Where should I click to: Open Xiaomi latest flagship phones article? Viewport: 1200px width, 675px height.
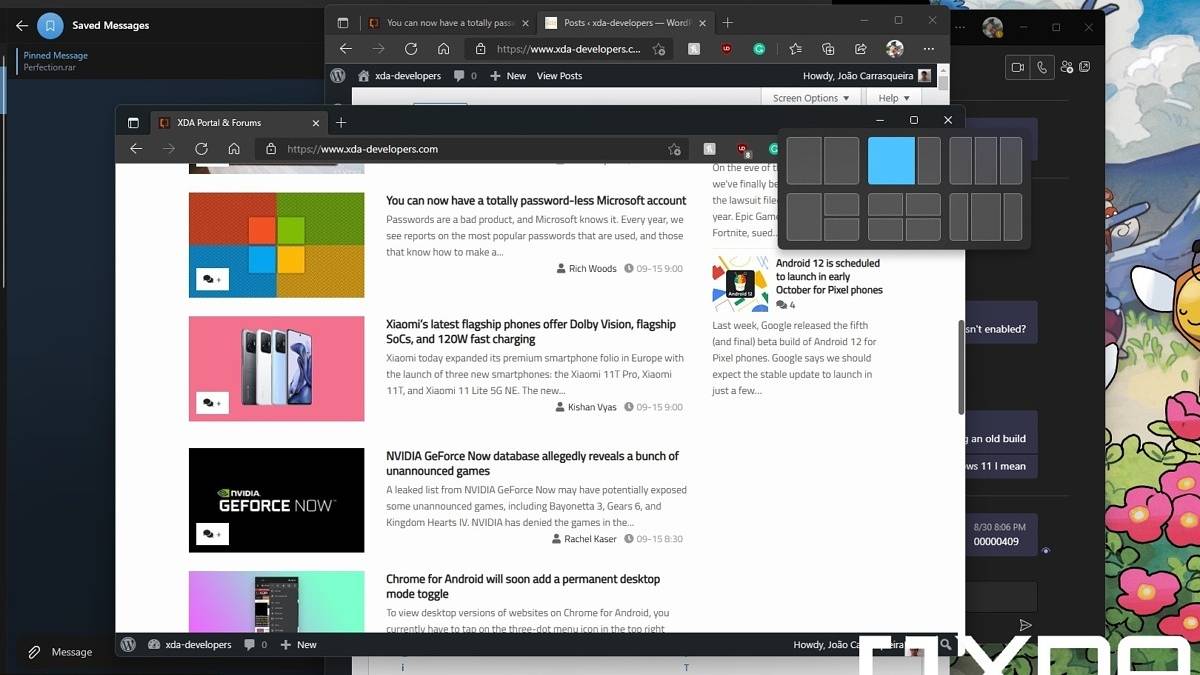pos(531,332)
